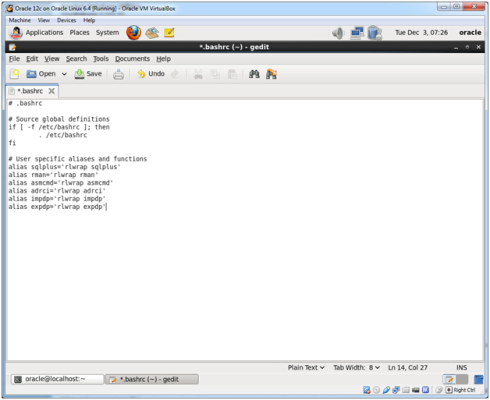
Task: Save the .bashrc file with Save button
Action: click(88, 74)
